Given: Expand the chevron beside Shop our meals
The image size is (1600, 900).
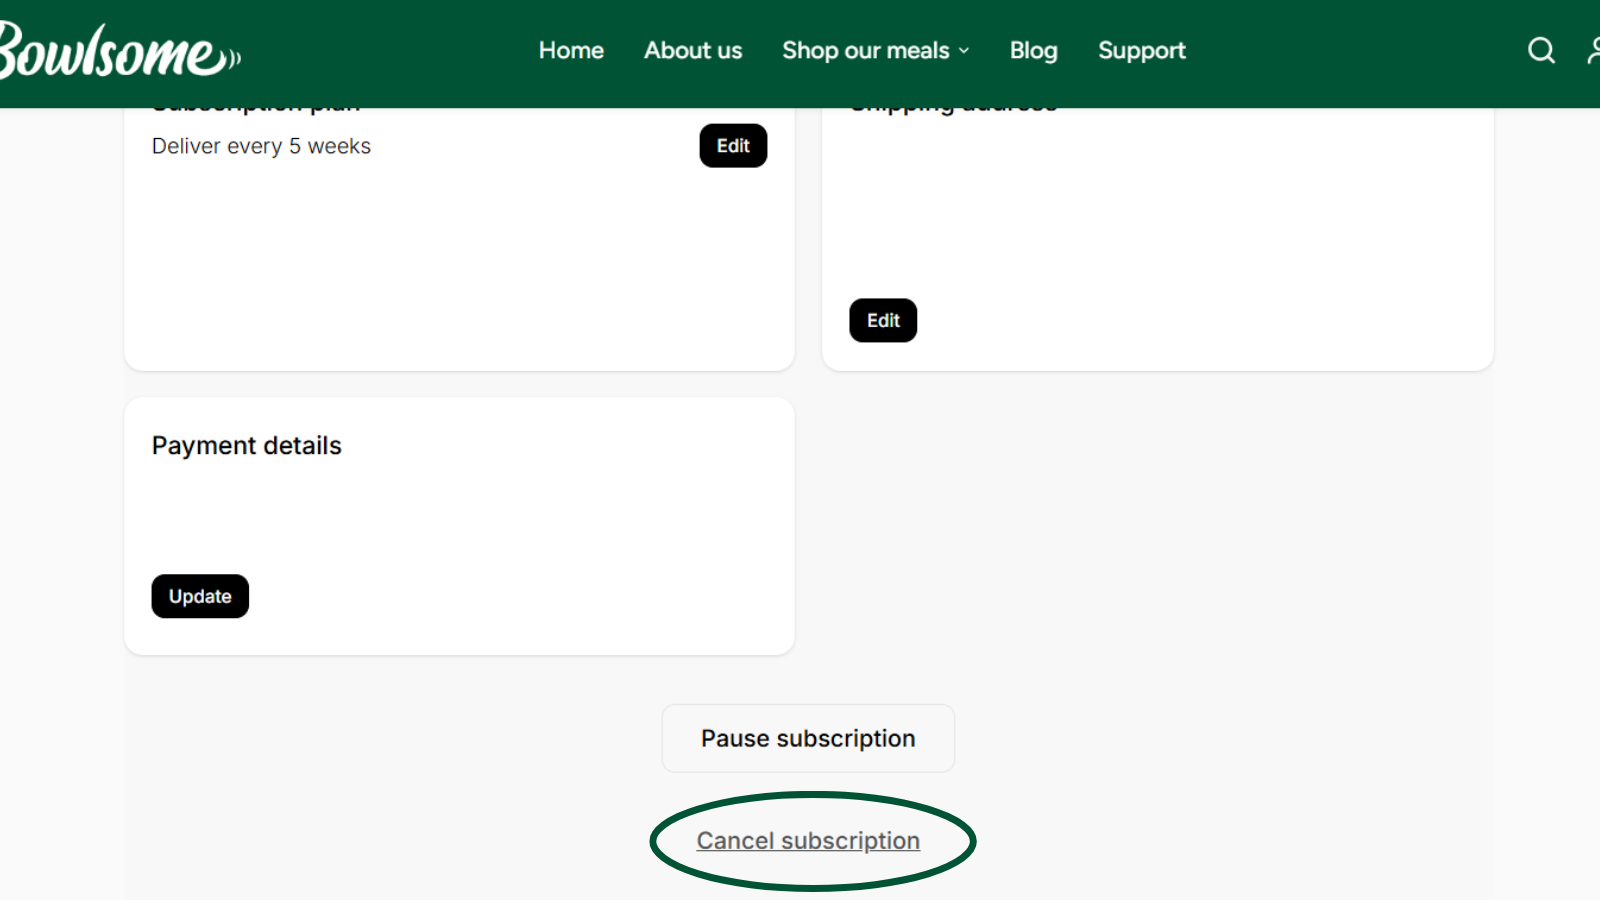Looking at the screenshot, I should (x=964, y=51).
